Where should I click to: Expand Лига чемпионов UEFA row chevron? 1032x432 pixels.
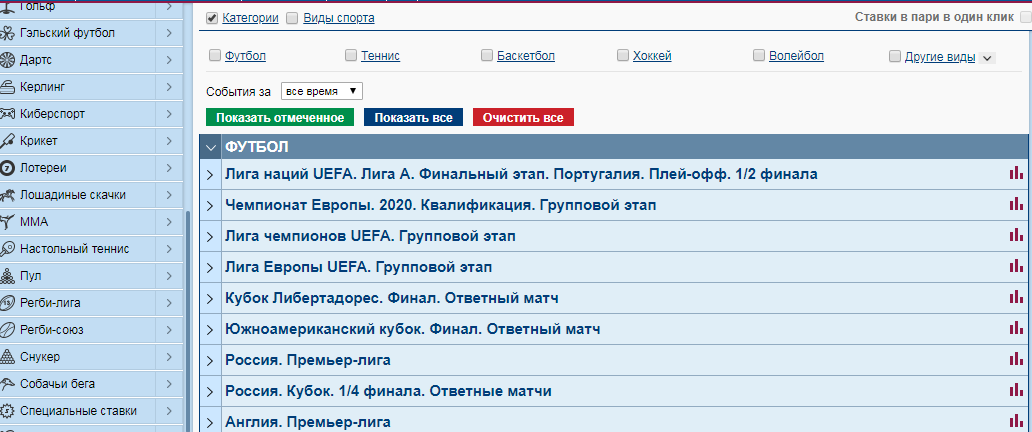pyautogui.click(x=211, y=237)
